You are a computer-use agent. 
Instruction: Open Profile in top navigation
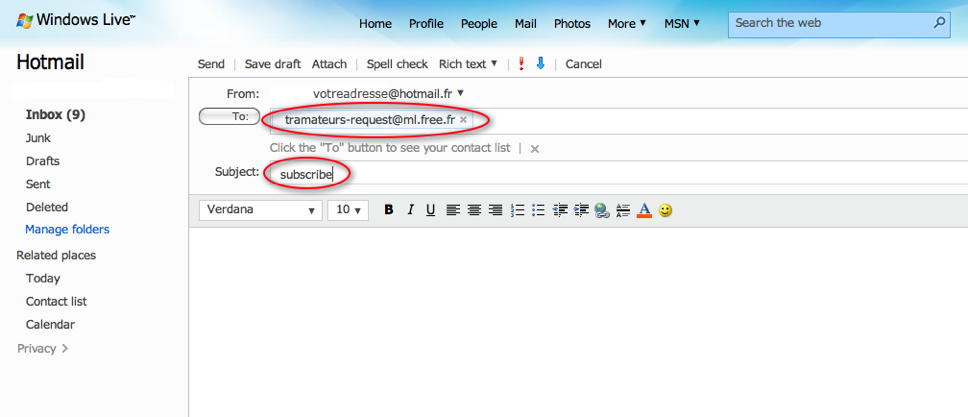(x=426, y=23)
